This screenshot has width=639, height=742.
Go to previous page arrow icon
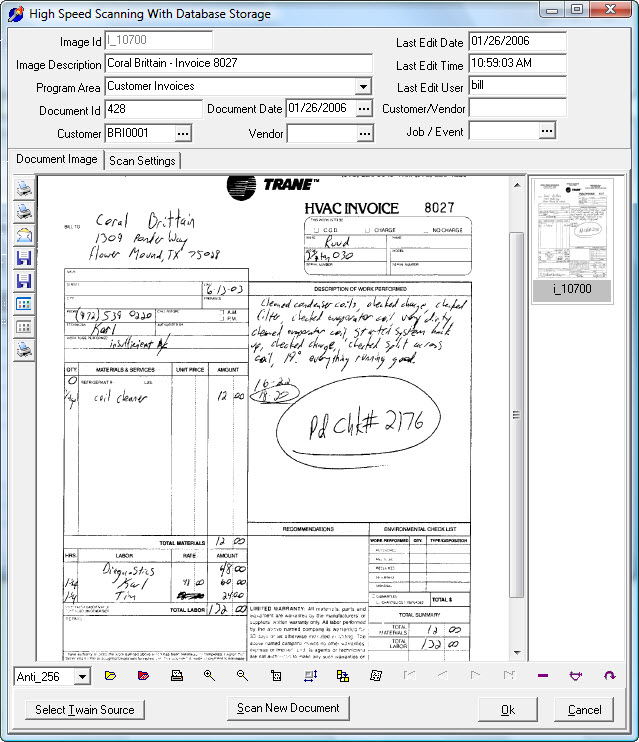click(x=443, y=675)
